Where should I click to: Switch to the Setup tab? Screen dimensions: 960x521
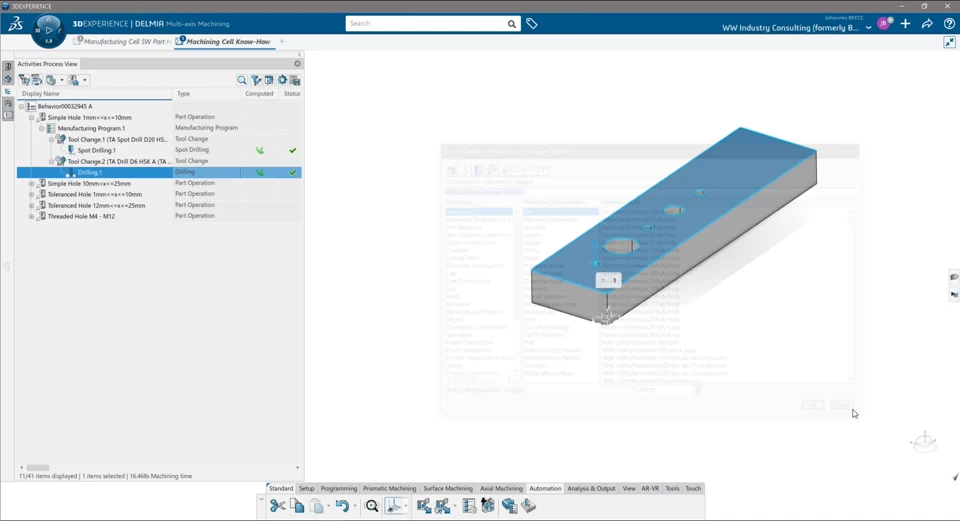306,489
